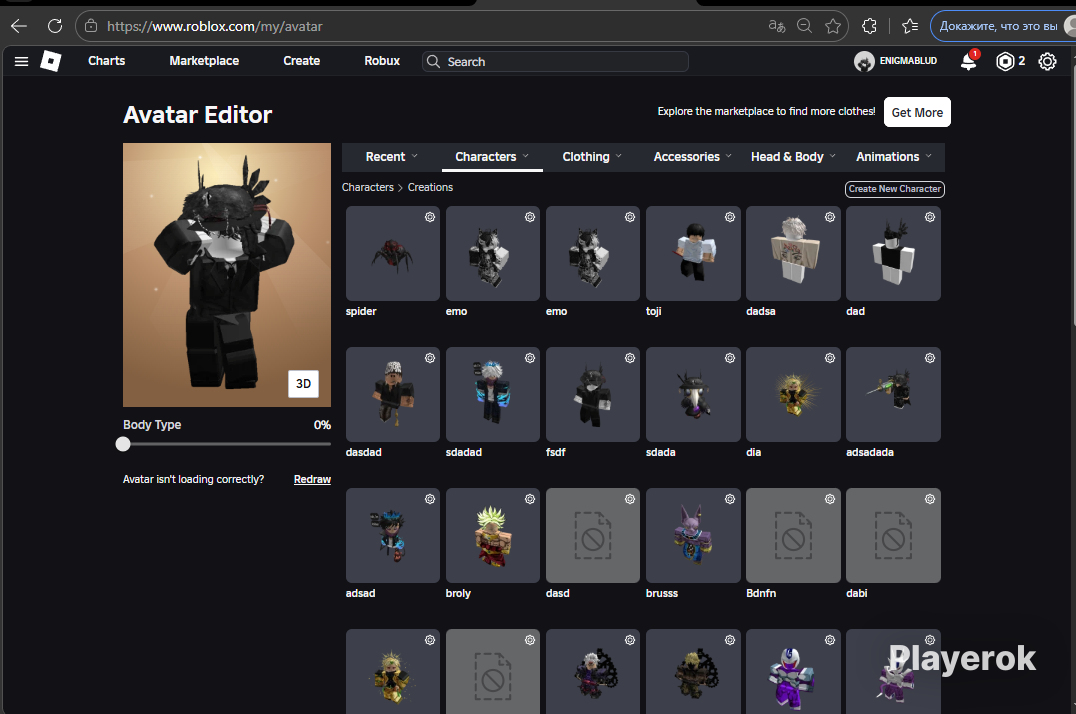Click the Get More button
The width and height of the screenshot is (1076, 714).
click(917, 112)
